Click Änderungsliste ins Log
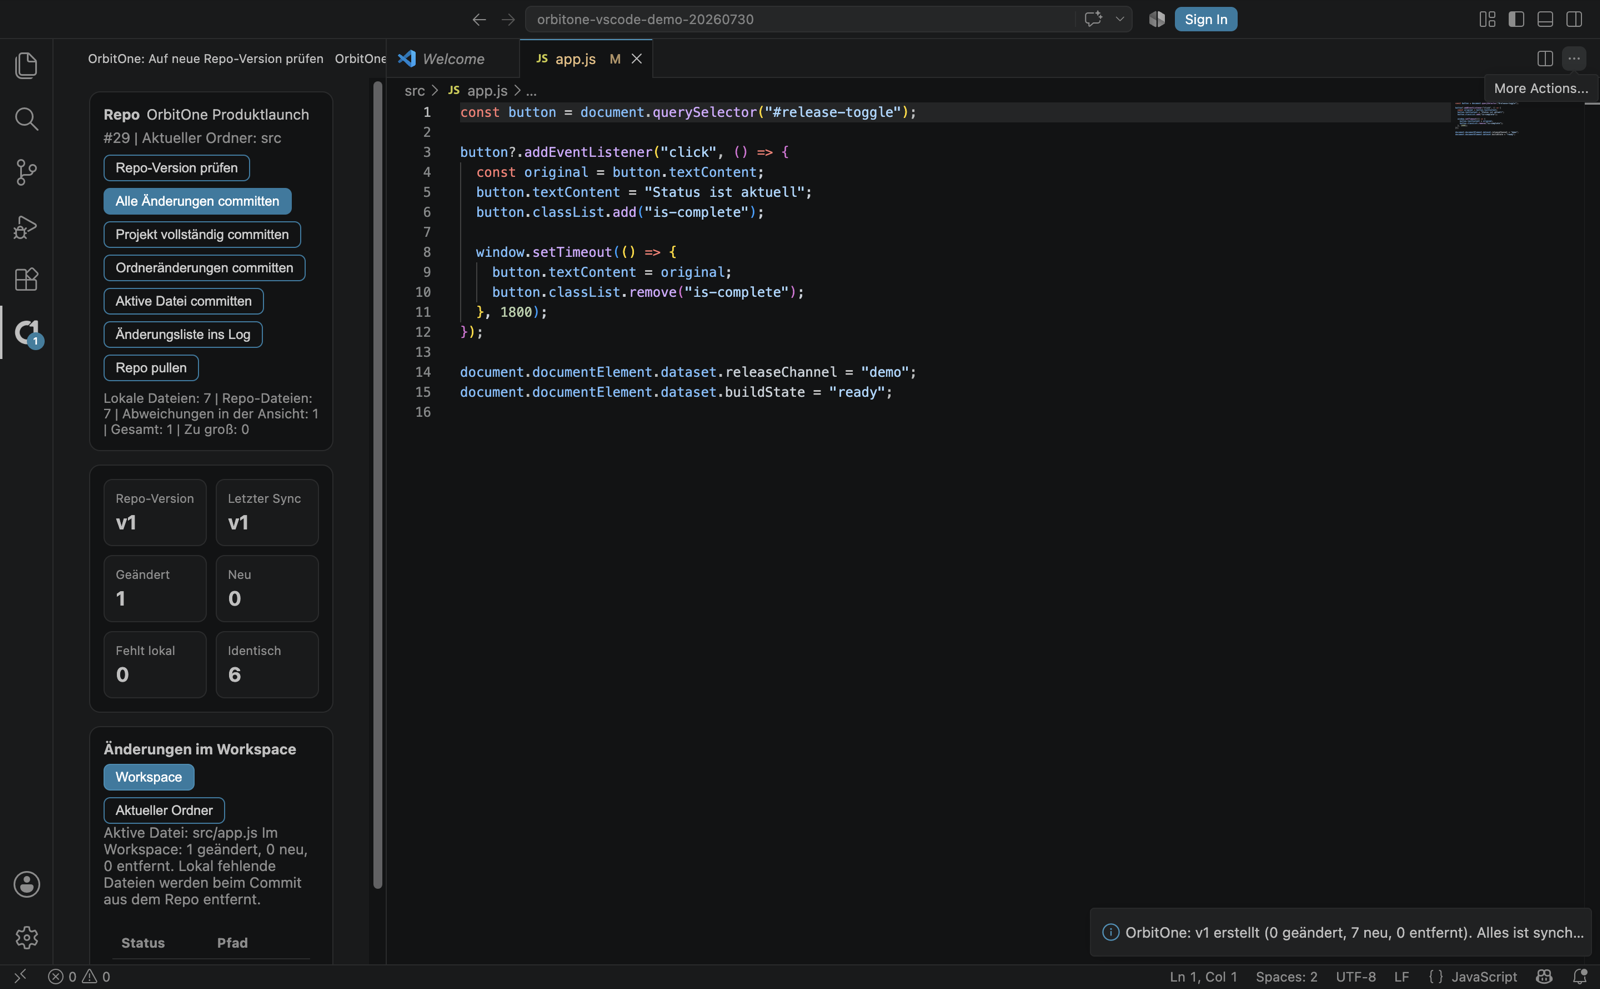The height and width of the screenshot is (989, 1600). [183, 334]
